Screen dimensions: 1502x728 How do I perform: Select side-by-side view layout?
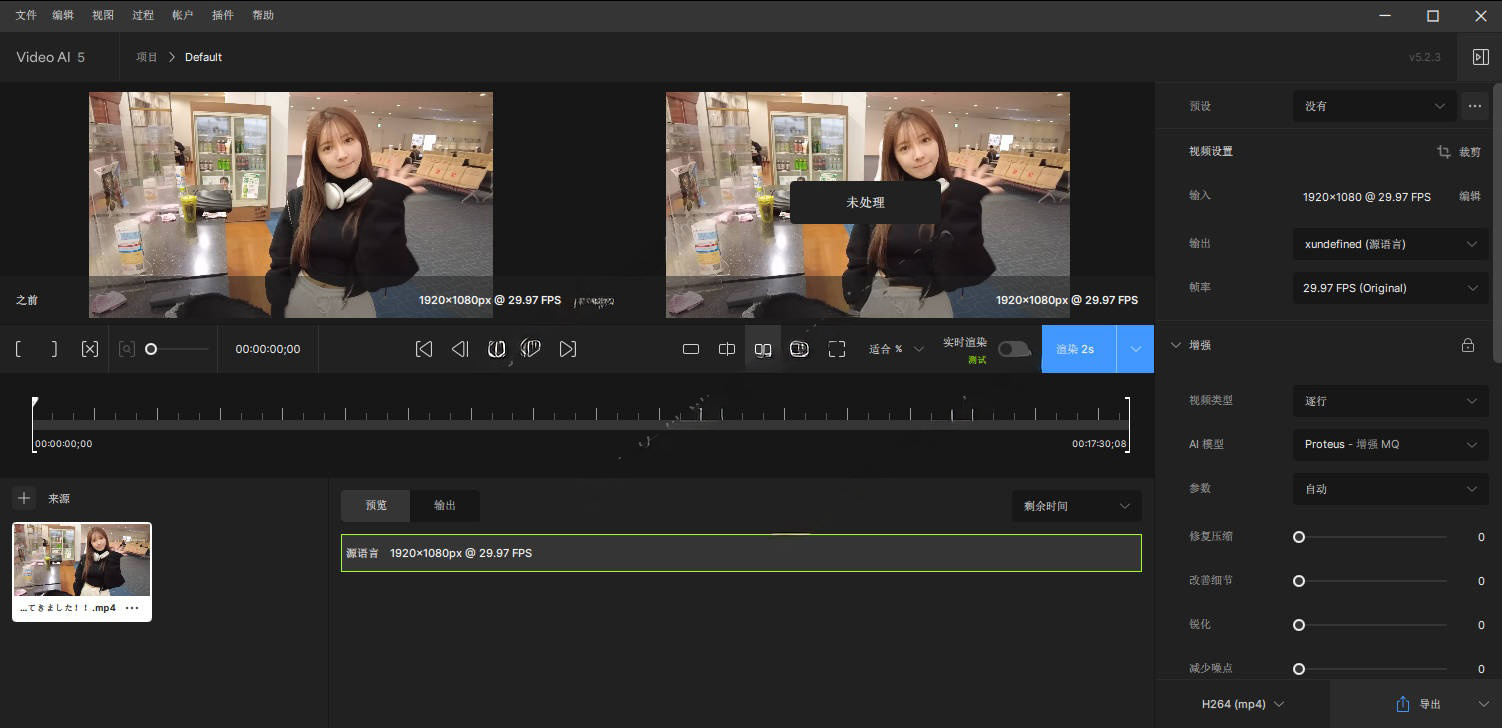[x=763, y=349]
